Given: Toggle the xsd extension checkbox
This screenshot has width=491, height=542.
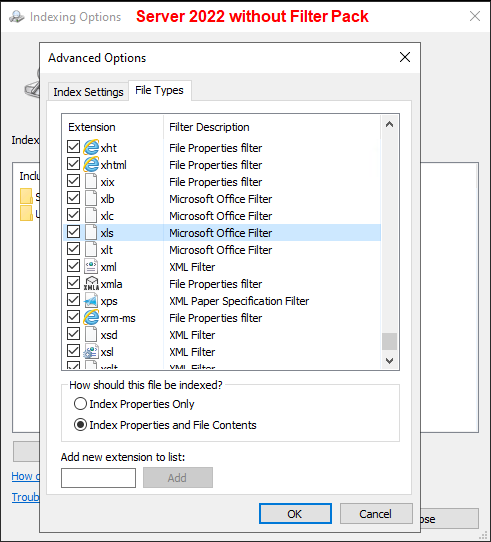Looking at the screenshot, I should click(x=73, y=334).
